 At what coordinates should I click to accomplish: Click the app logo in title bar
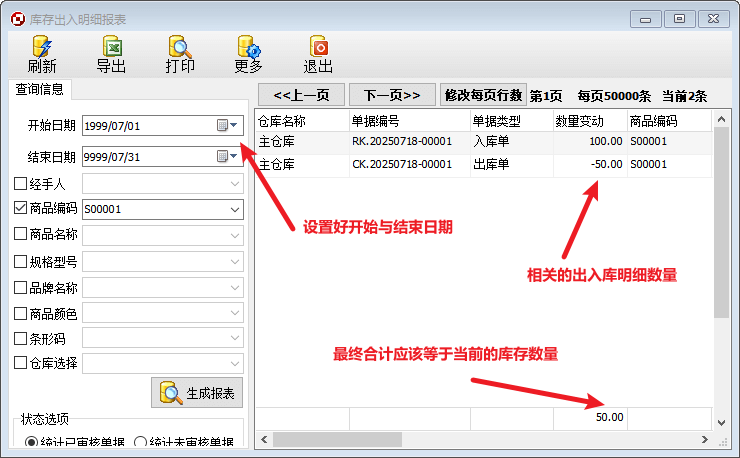click(18, 19)
